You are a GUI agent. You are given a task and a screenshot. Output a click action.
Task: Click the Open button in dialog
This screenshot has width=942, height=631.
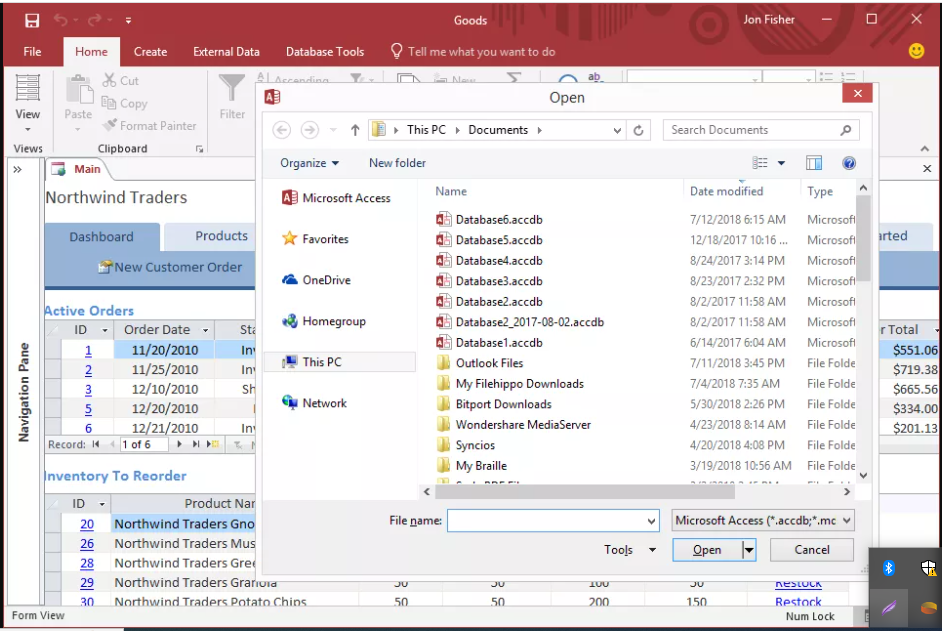point(707,550)
